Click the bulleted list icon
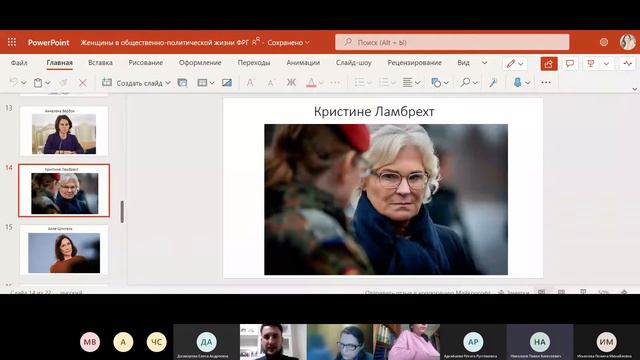The width and height of the screenshot is (640, 360). [359, 83]
